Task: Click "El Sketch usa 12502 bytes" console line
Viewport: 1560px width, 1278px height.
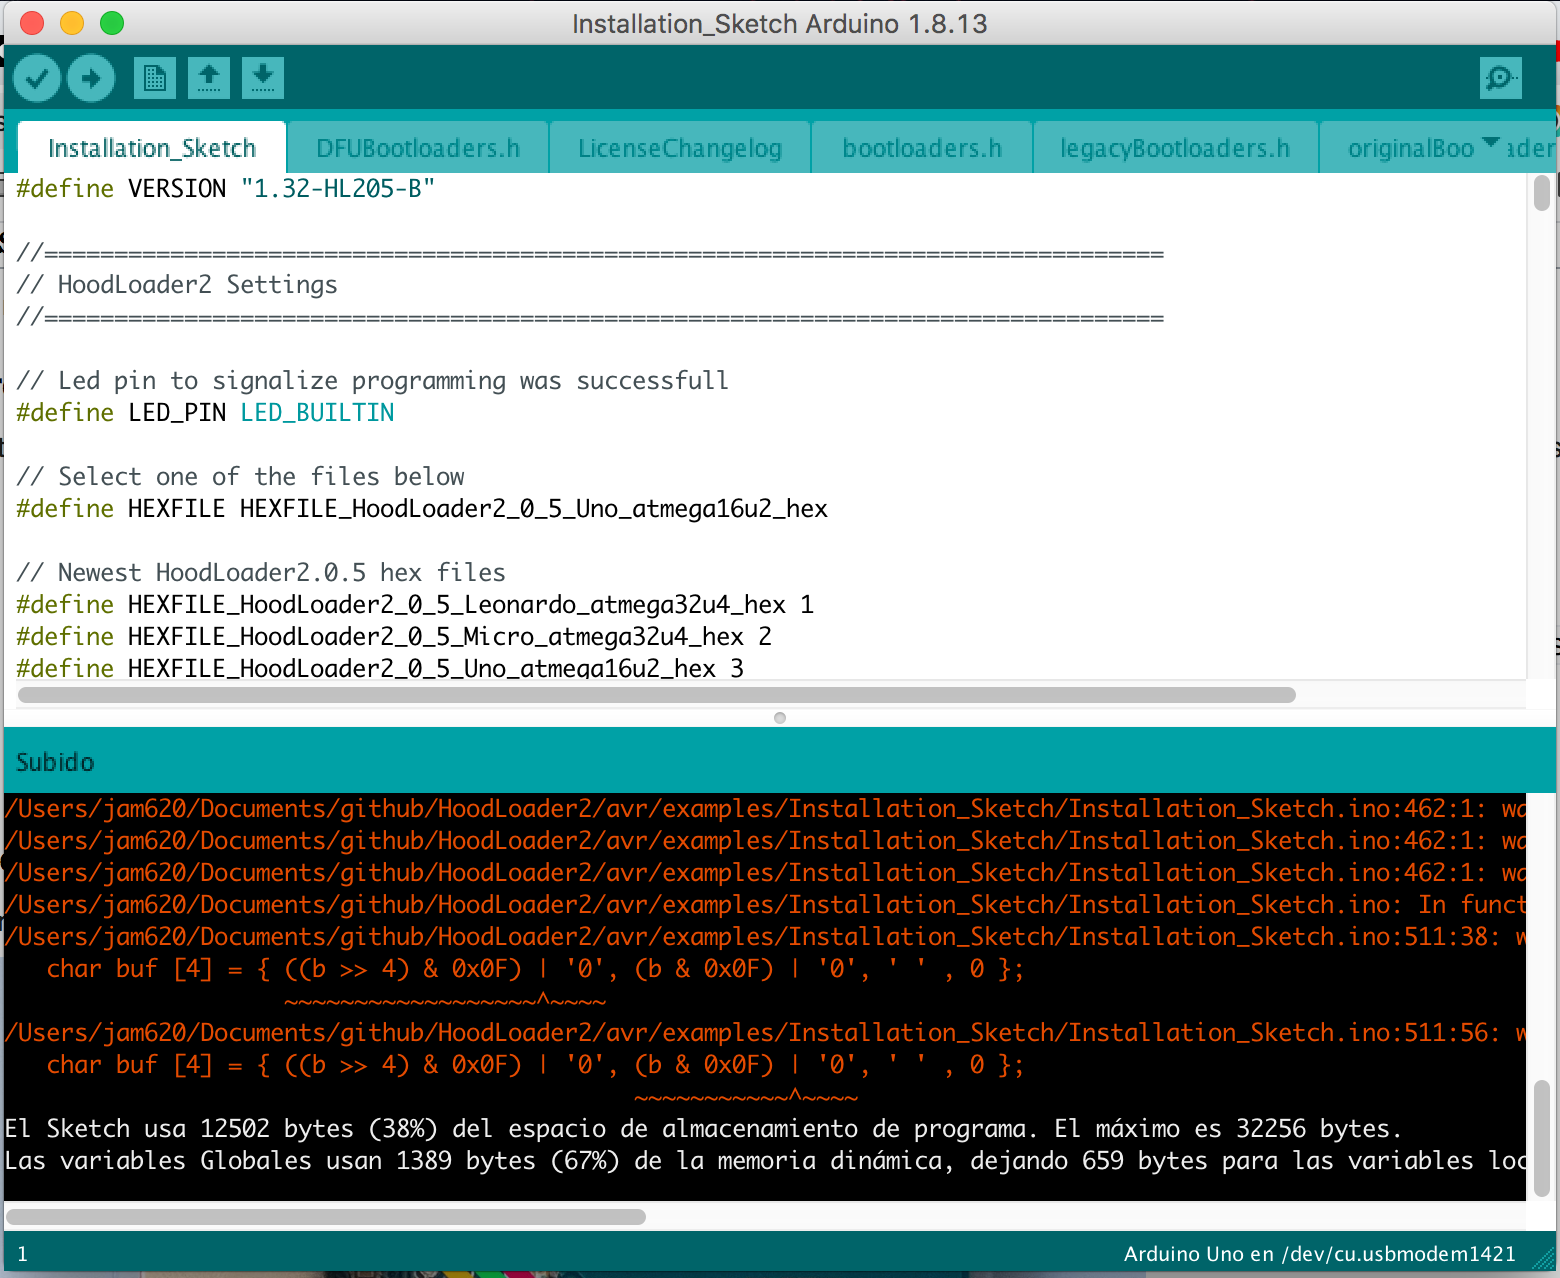Action: (x=702, y=1129)
